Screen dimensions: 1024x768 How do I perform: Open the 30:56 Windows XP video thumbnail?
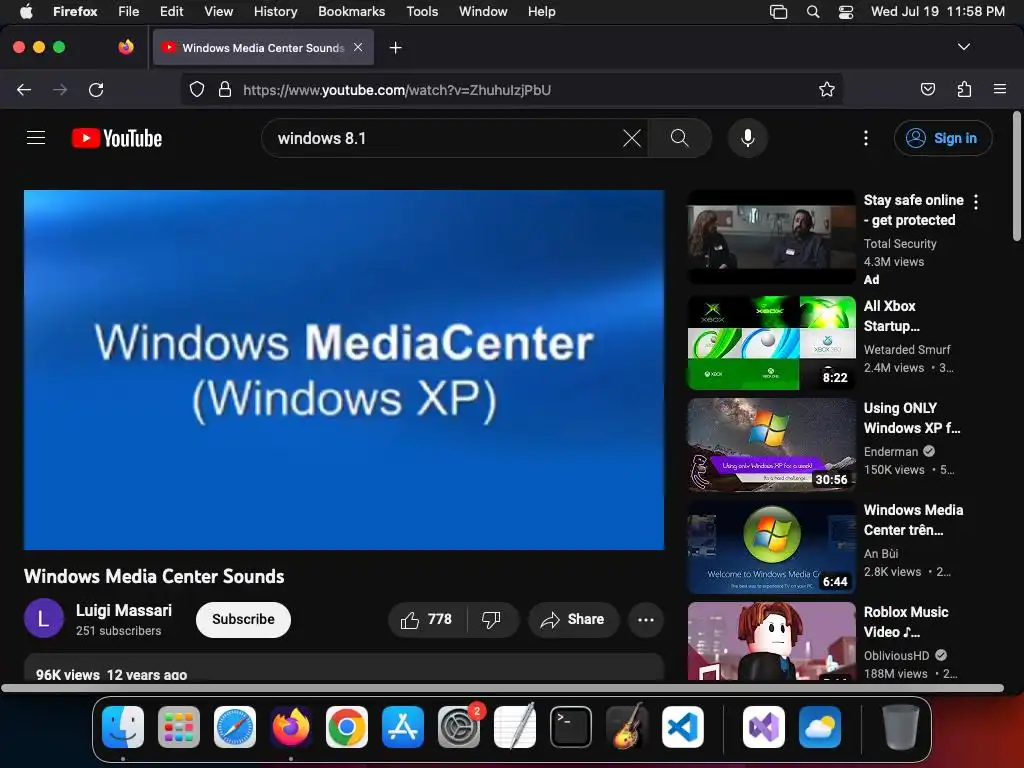(771, 445)
